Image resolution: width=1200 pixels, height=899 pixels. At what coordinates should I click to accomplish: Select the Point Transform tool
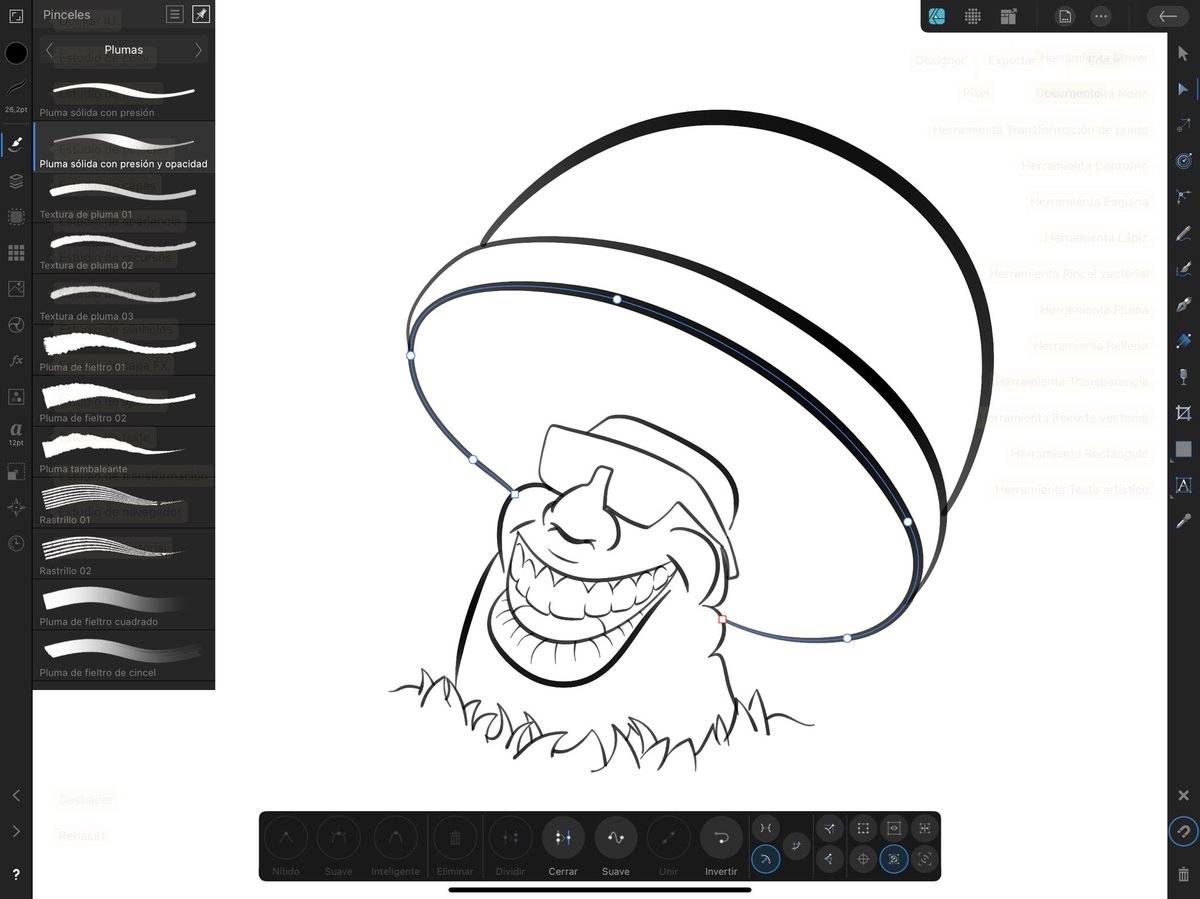click(x=1184, y=125)
